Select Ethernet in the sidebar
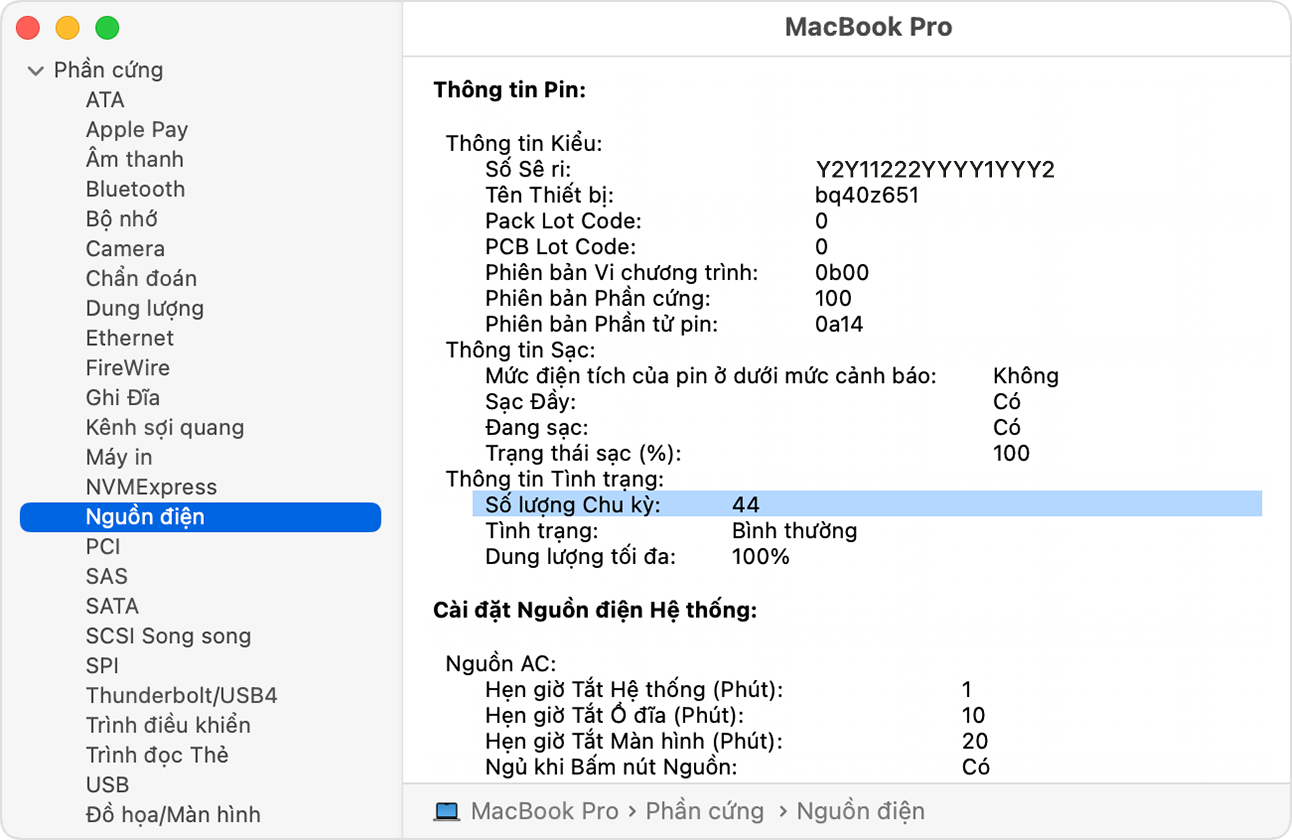The image size is (1292, 840). 130,338
